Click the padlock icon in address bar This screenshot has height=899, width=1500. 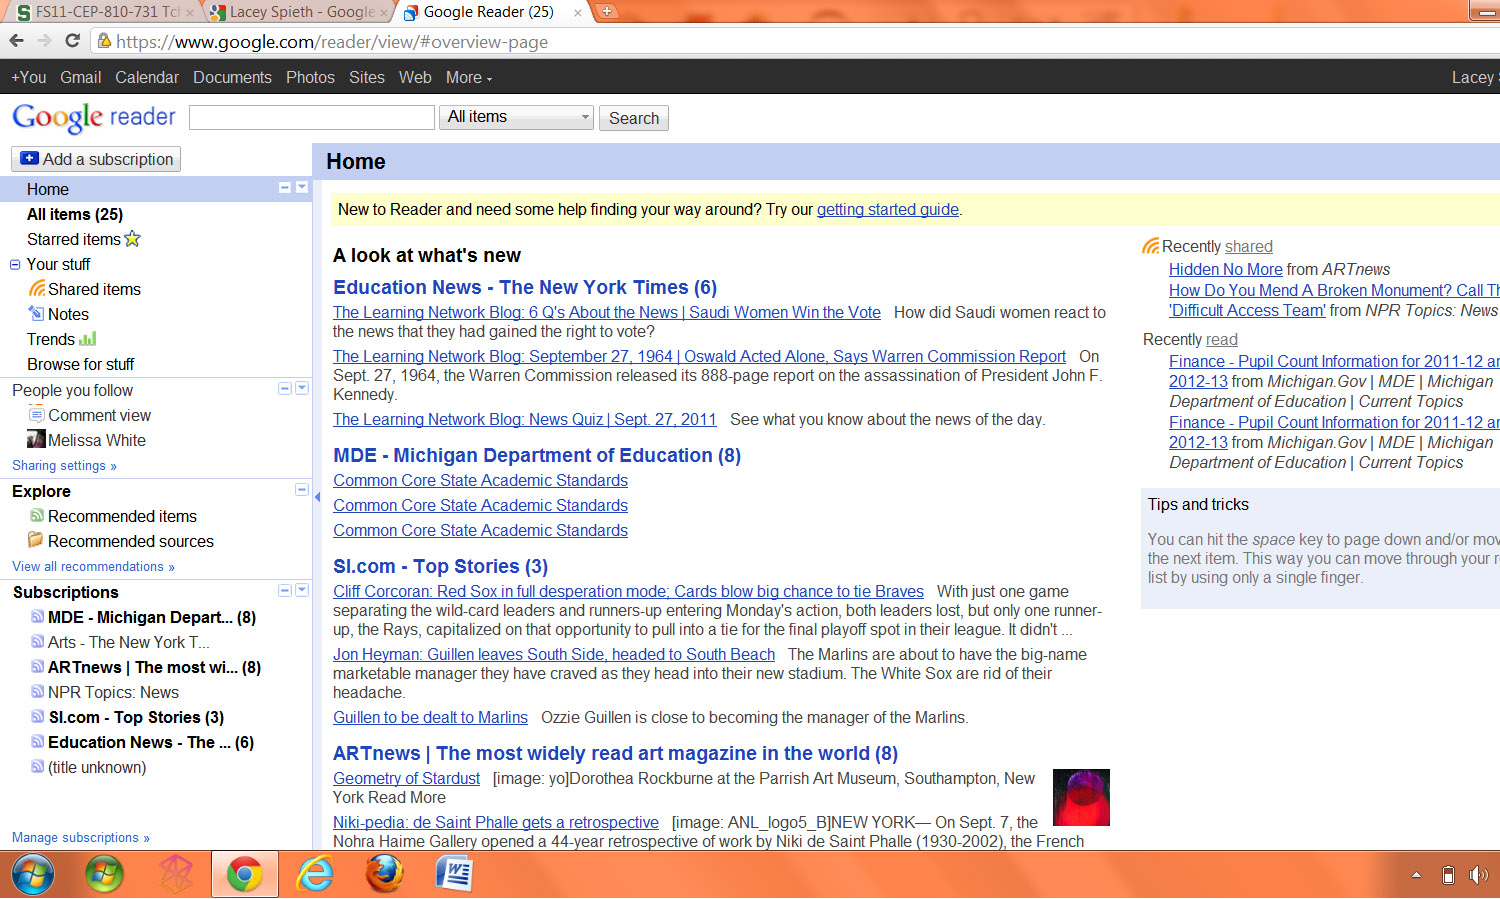[x=104, y=41]
